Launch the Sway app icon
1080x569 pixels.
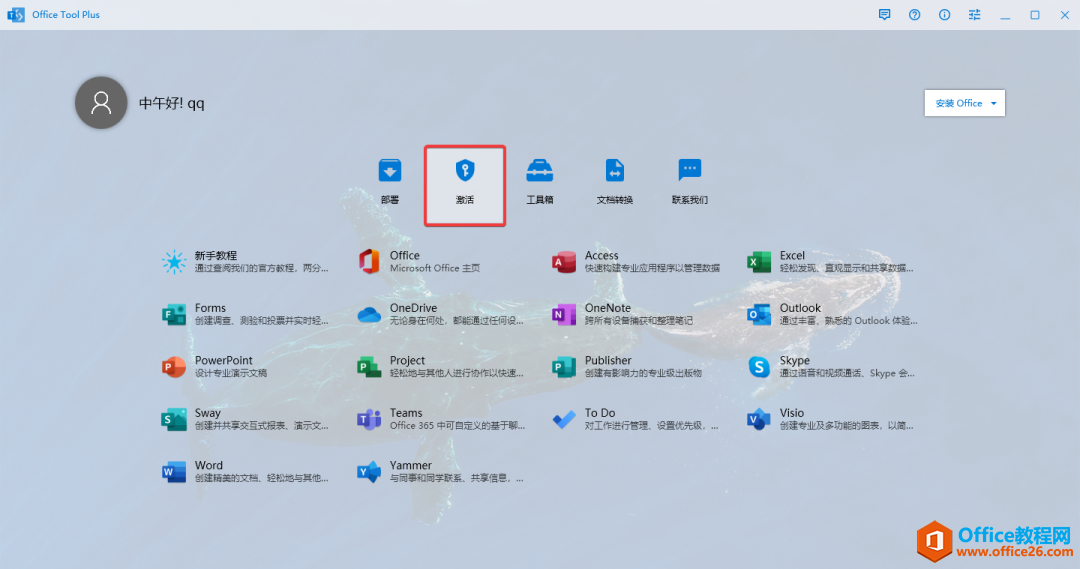click(174, 420)
